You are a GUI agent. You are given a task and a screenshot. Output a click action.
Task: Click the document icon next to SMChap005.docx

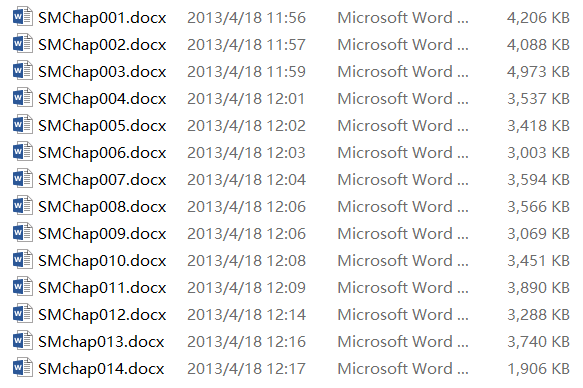point(23,125)
